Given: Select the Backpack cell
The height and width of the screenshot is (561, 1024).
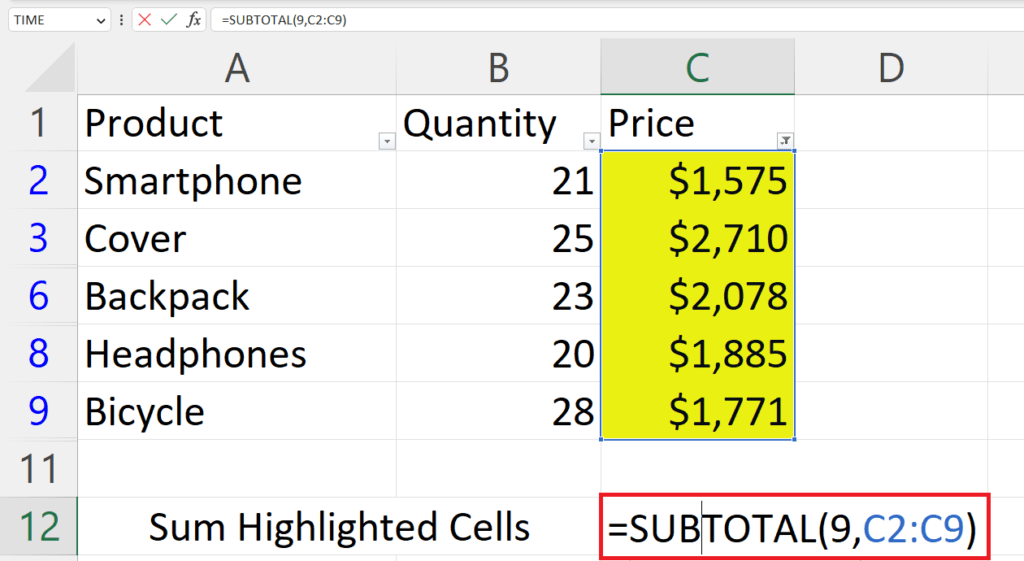Looking at the screenshot, I should click(x=237, y=295).
